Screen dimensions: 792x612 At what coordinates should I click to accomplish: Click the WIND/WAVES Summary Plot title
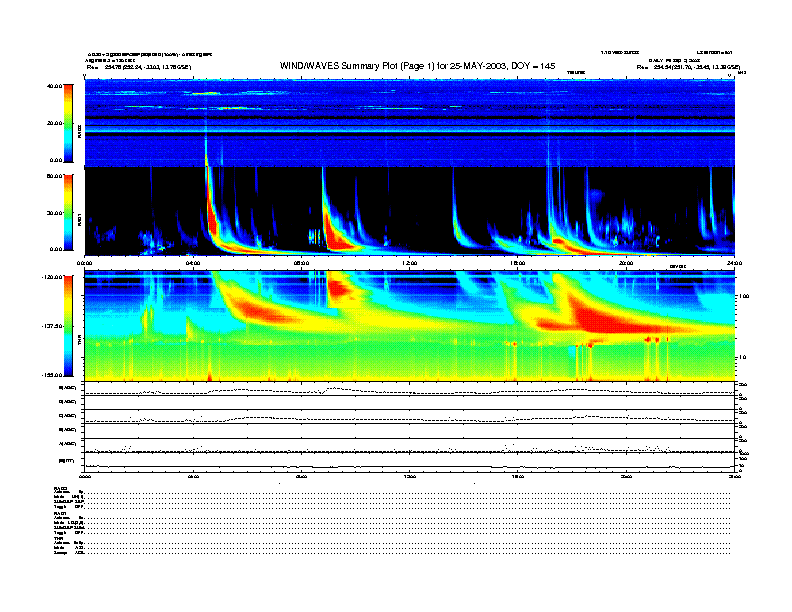coord(417,66)
